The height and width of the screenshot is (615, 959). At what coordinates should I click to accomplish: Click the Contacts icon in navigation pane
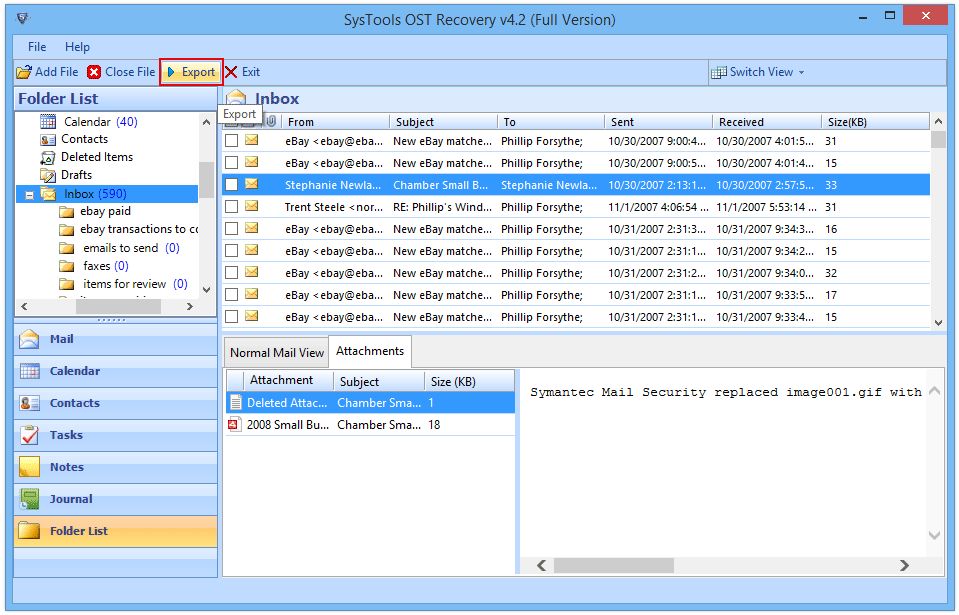tap(29, 403)
